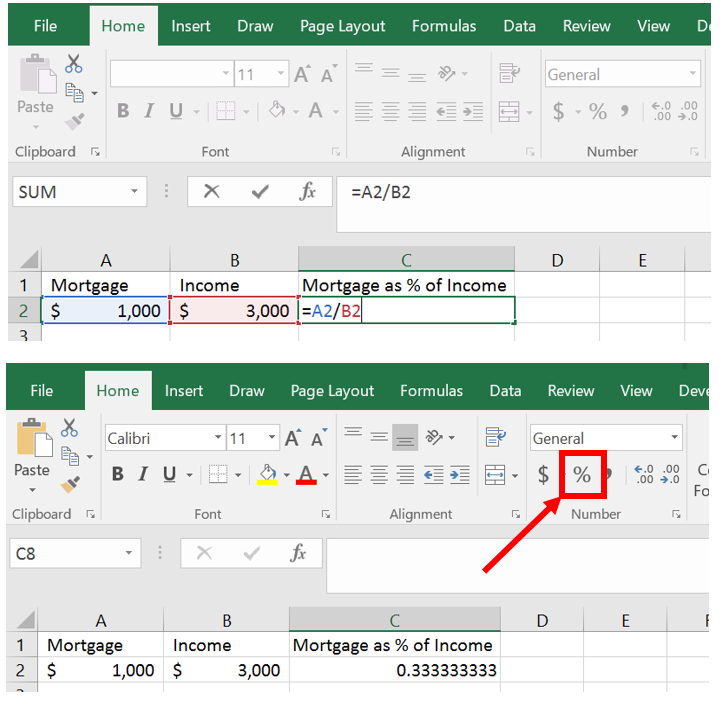Click Increase Decimal in lower ribbon
727x708 pixels.
(x=644, y=474)
